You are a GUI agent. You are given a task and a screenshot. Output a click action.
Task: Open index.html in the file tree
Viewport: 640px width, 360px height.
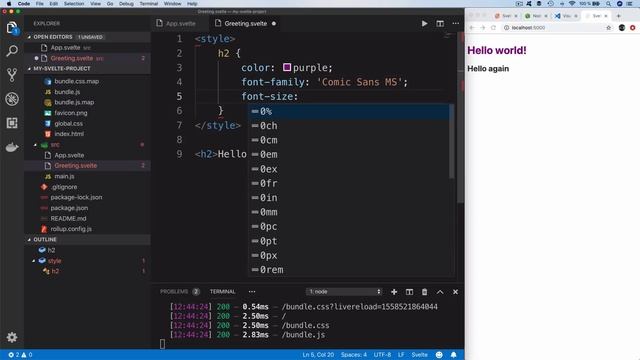pyautogui.click(x=69, y=134)
